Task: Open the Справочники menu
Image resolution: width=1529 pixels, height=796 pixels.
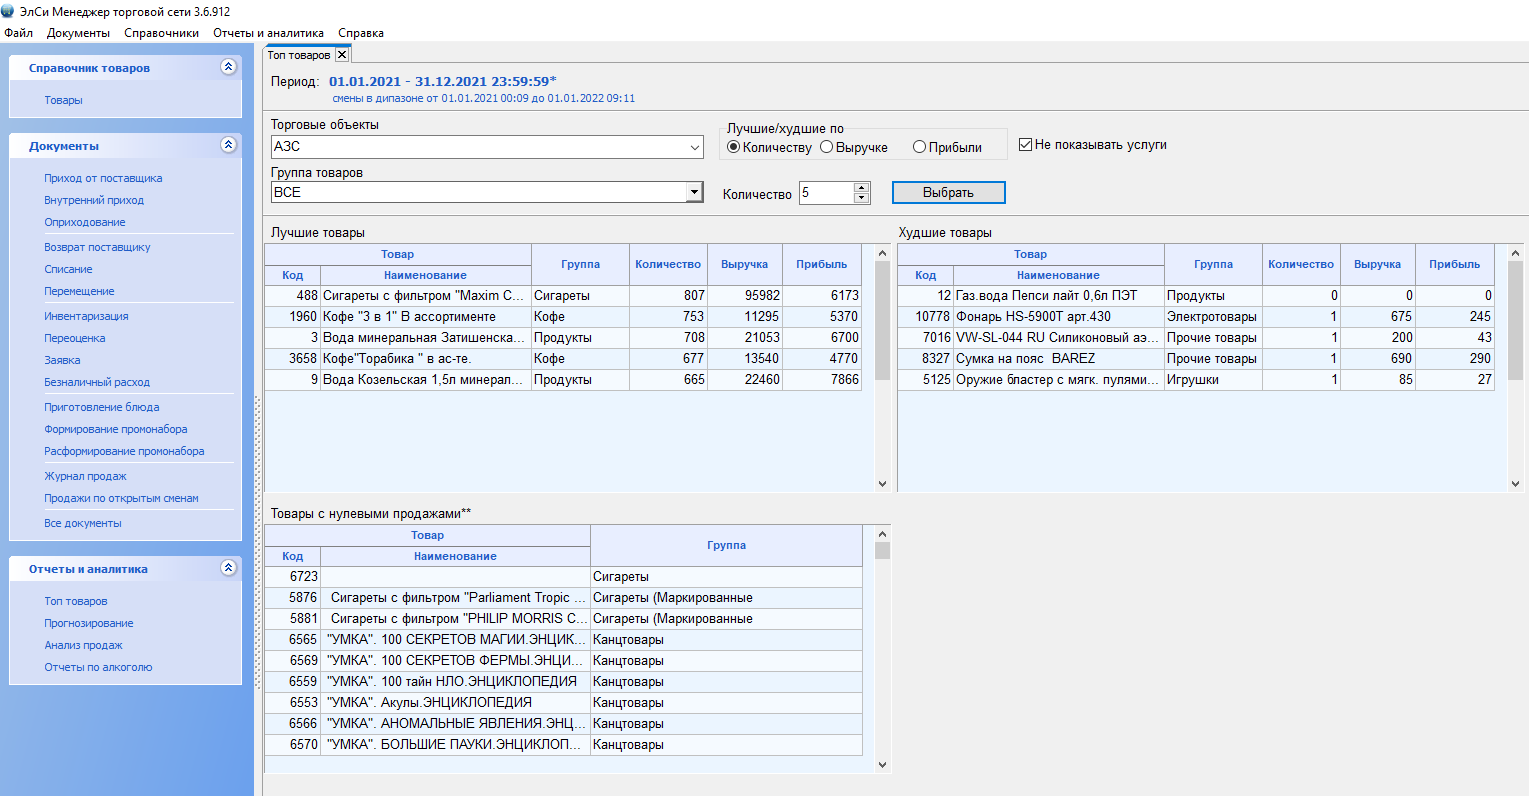Action: point(161,33)
